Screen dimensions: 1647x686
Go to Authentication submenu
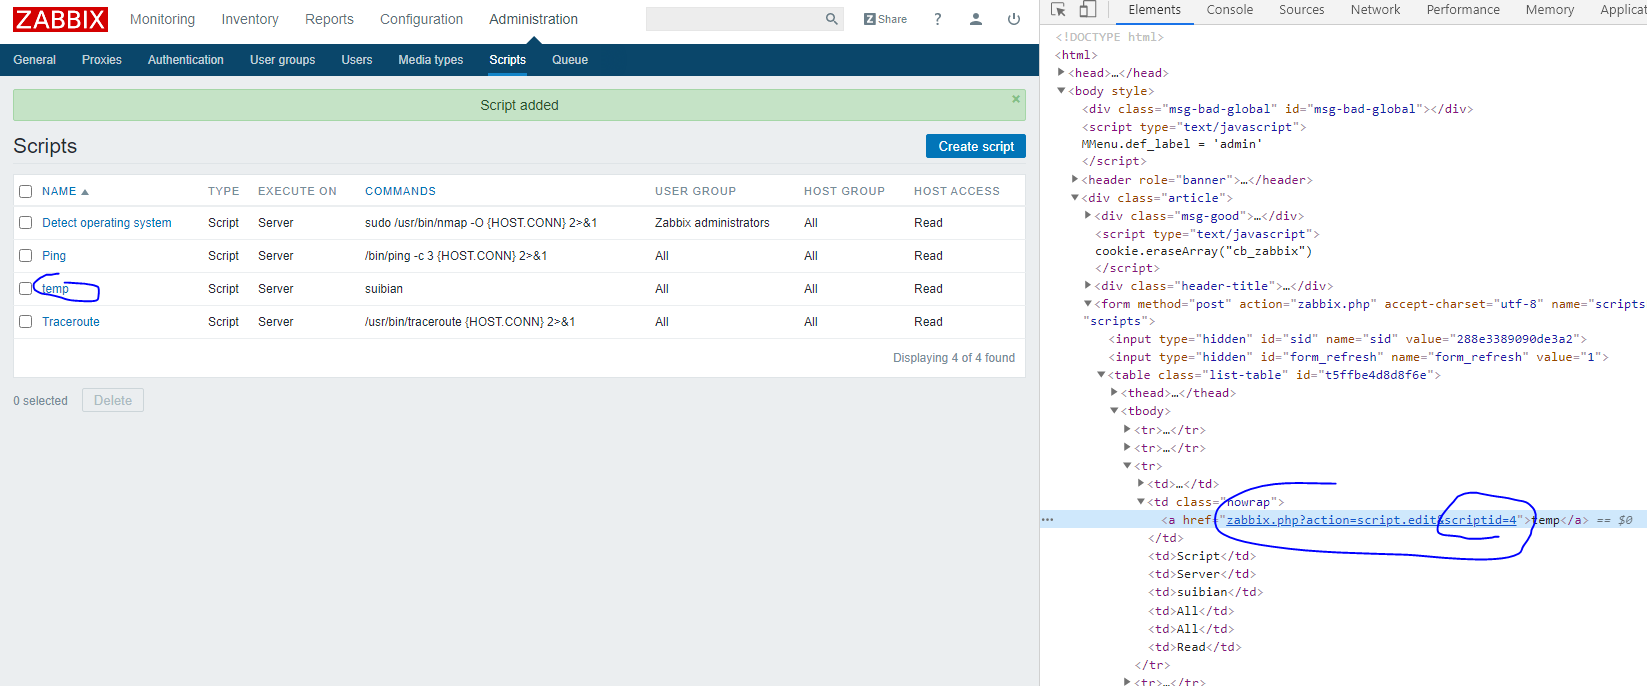(x=186, y=60)
